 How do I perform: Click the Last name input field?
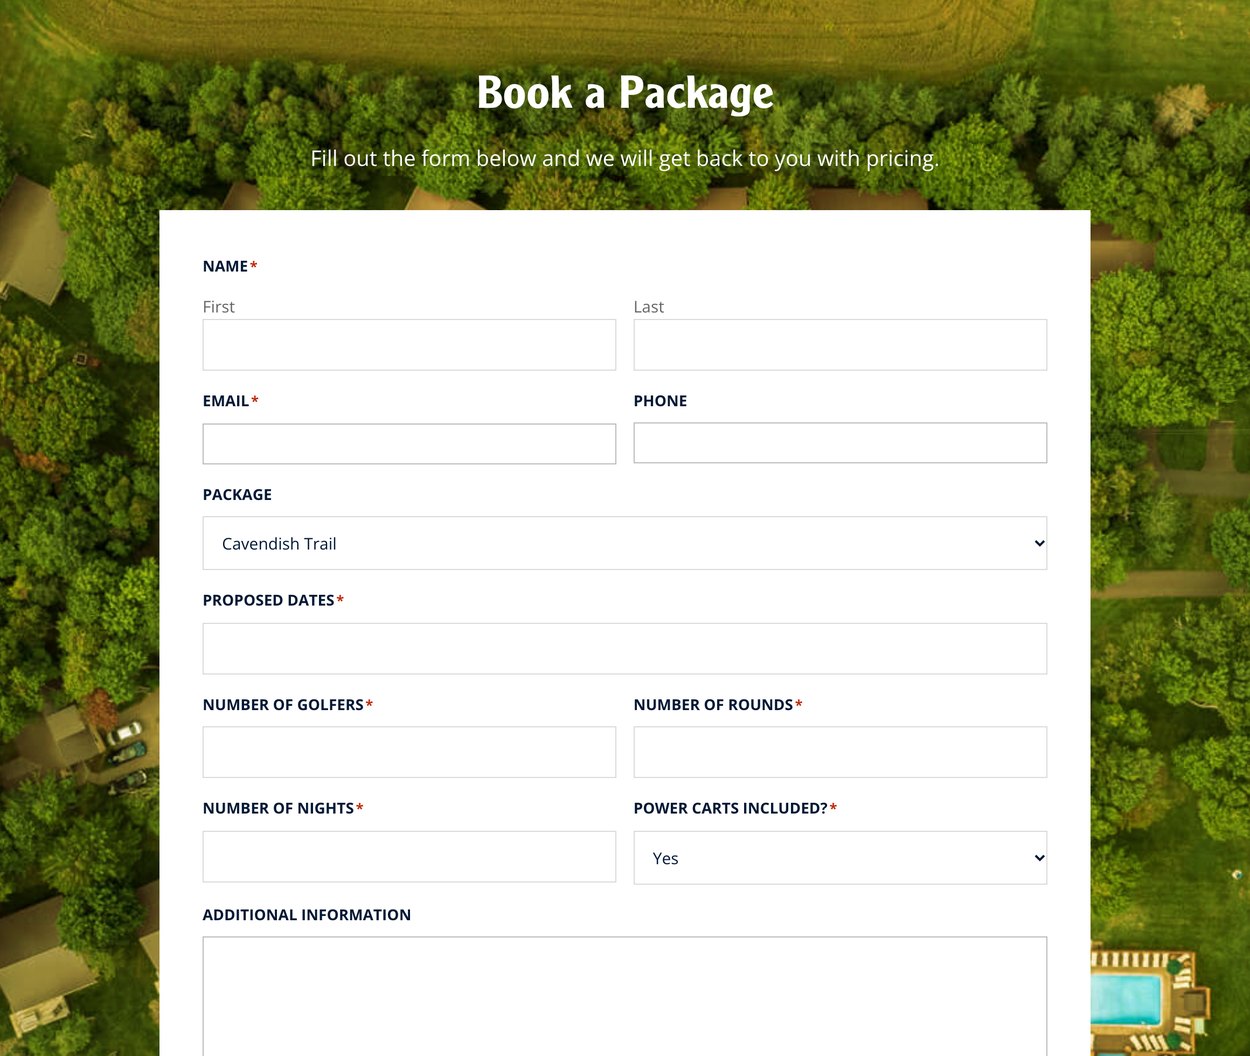(840, 345)
